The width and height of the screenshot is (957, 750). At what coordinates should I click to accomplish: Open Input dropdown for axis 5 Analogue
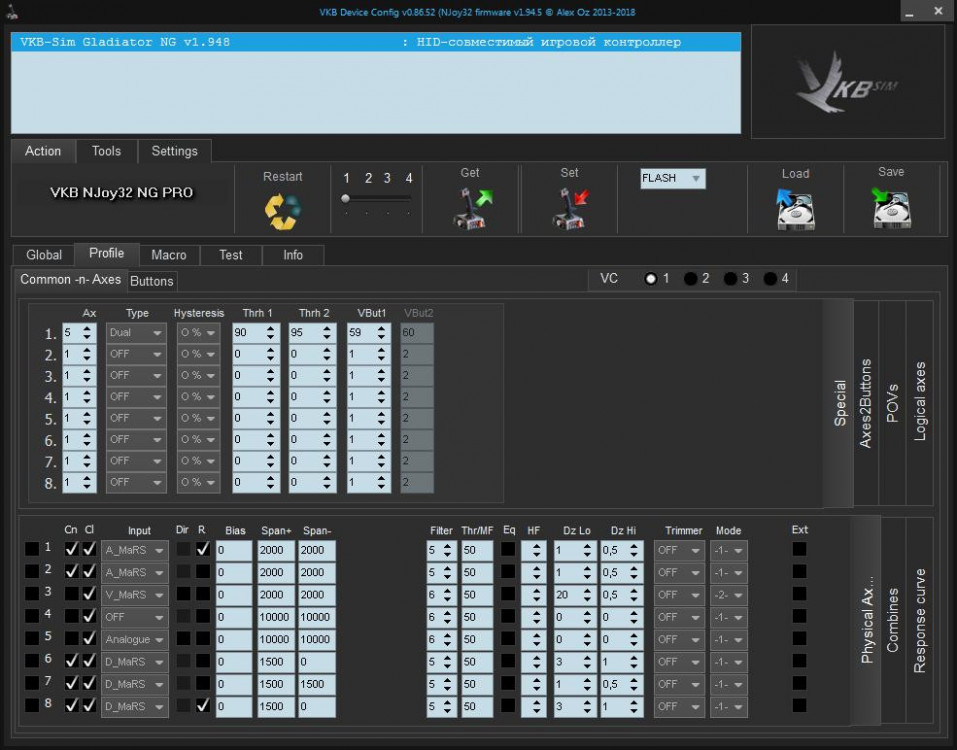coord(134,640)
